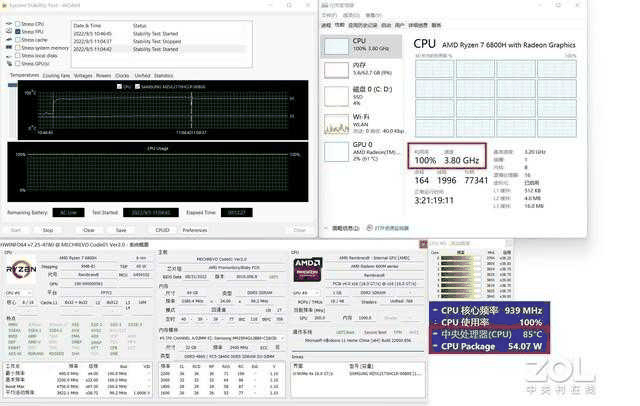Click the Ryzen logo in HWiNFO summary
This screenshot has width=640, height=406.
coord(21,269)
